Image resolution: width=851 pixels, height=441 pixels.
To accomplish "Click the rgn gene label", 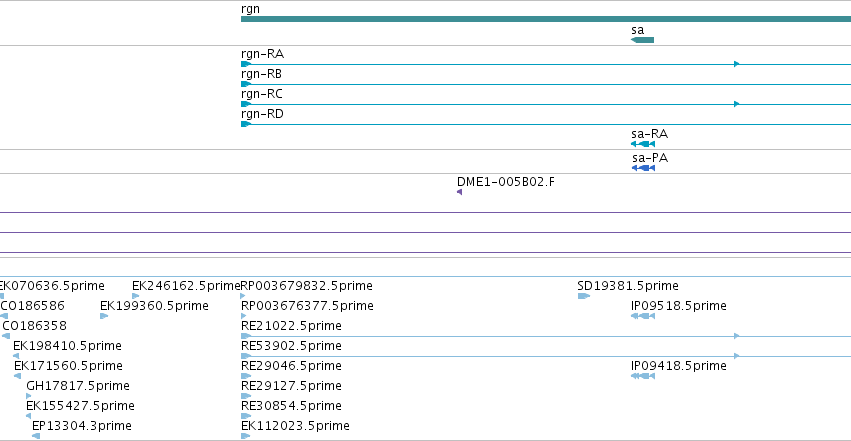I will tap(250, 9).
